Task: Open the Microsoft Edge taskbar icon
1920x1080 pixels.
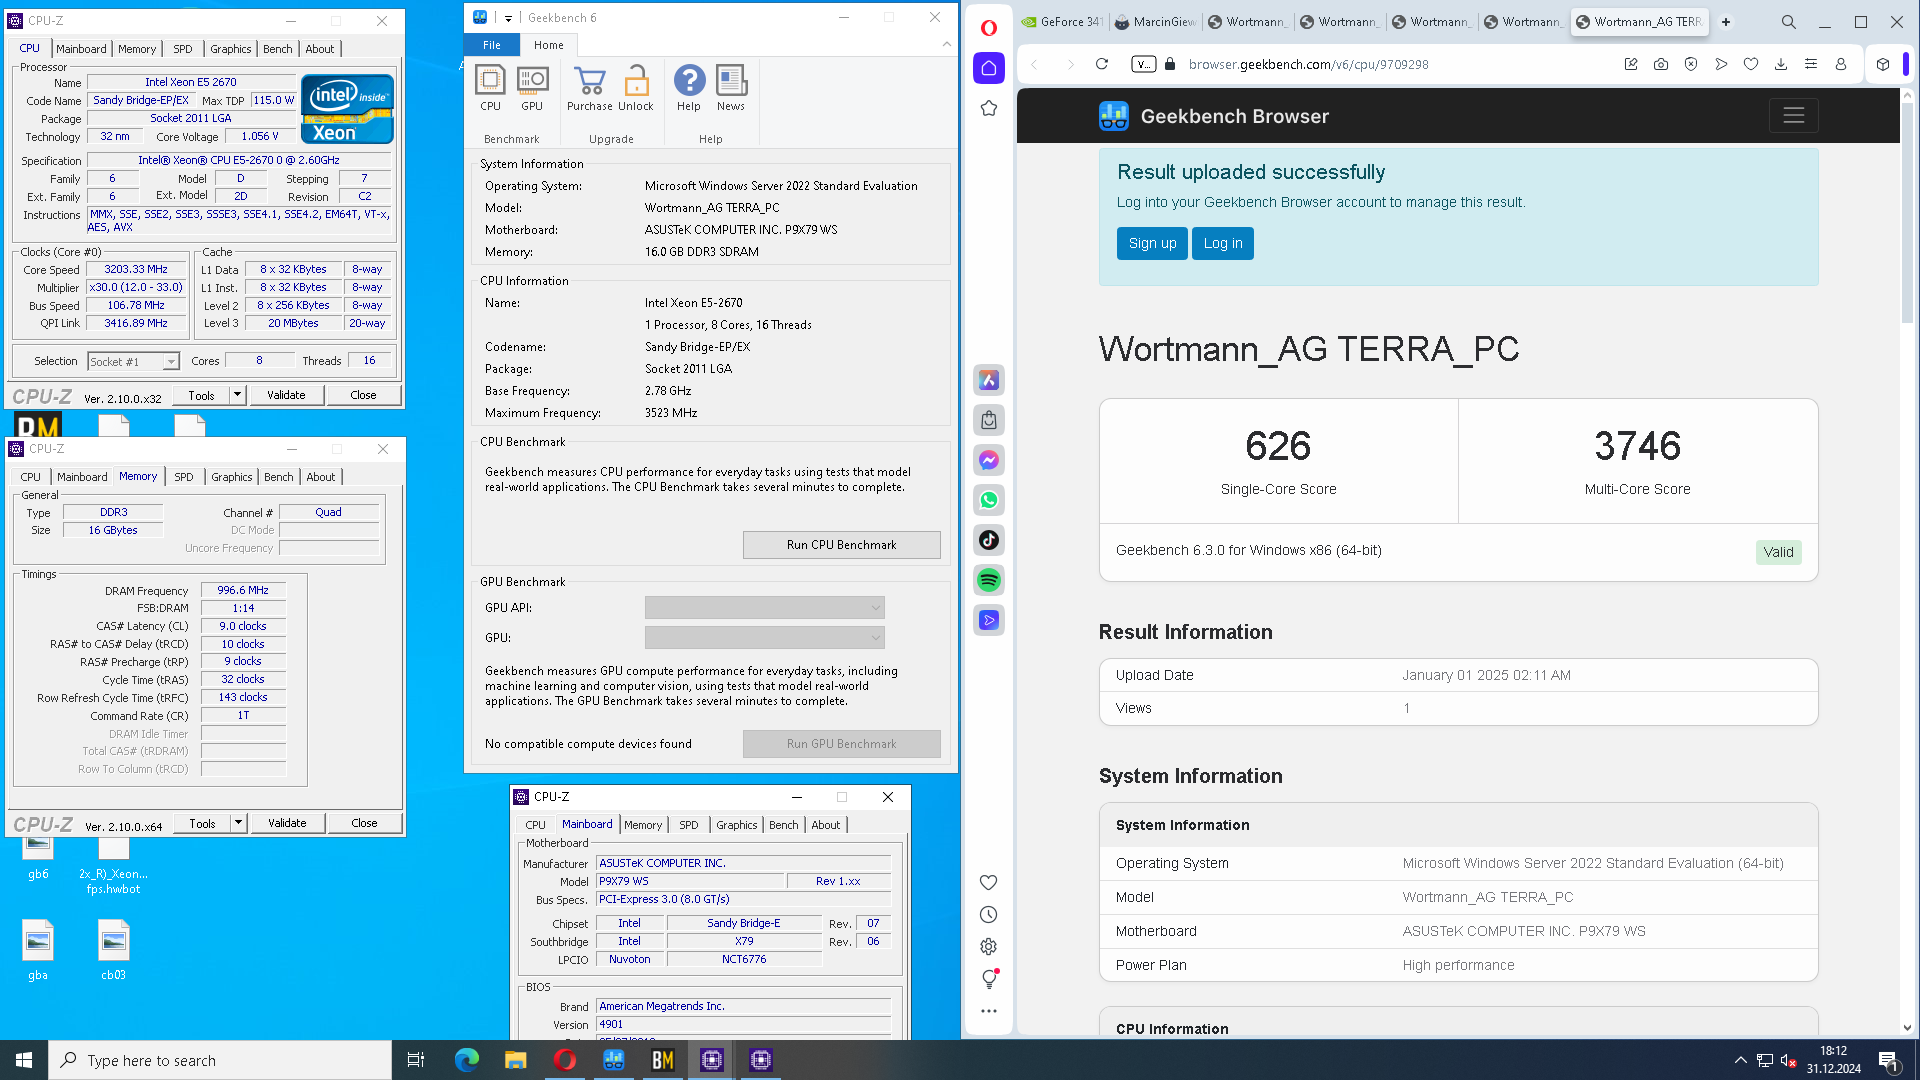Action: tap(467, 1060)
